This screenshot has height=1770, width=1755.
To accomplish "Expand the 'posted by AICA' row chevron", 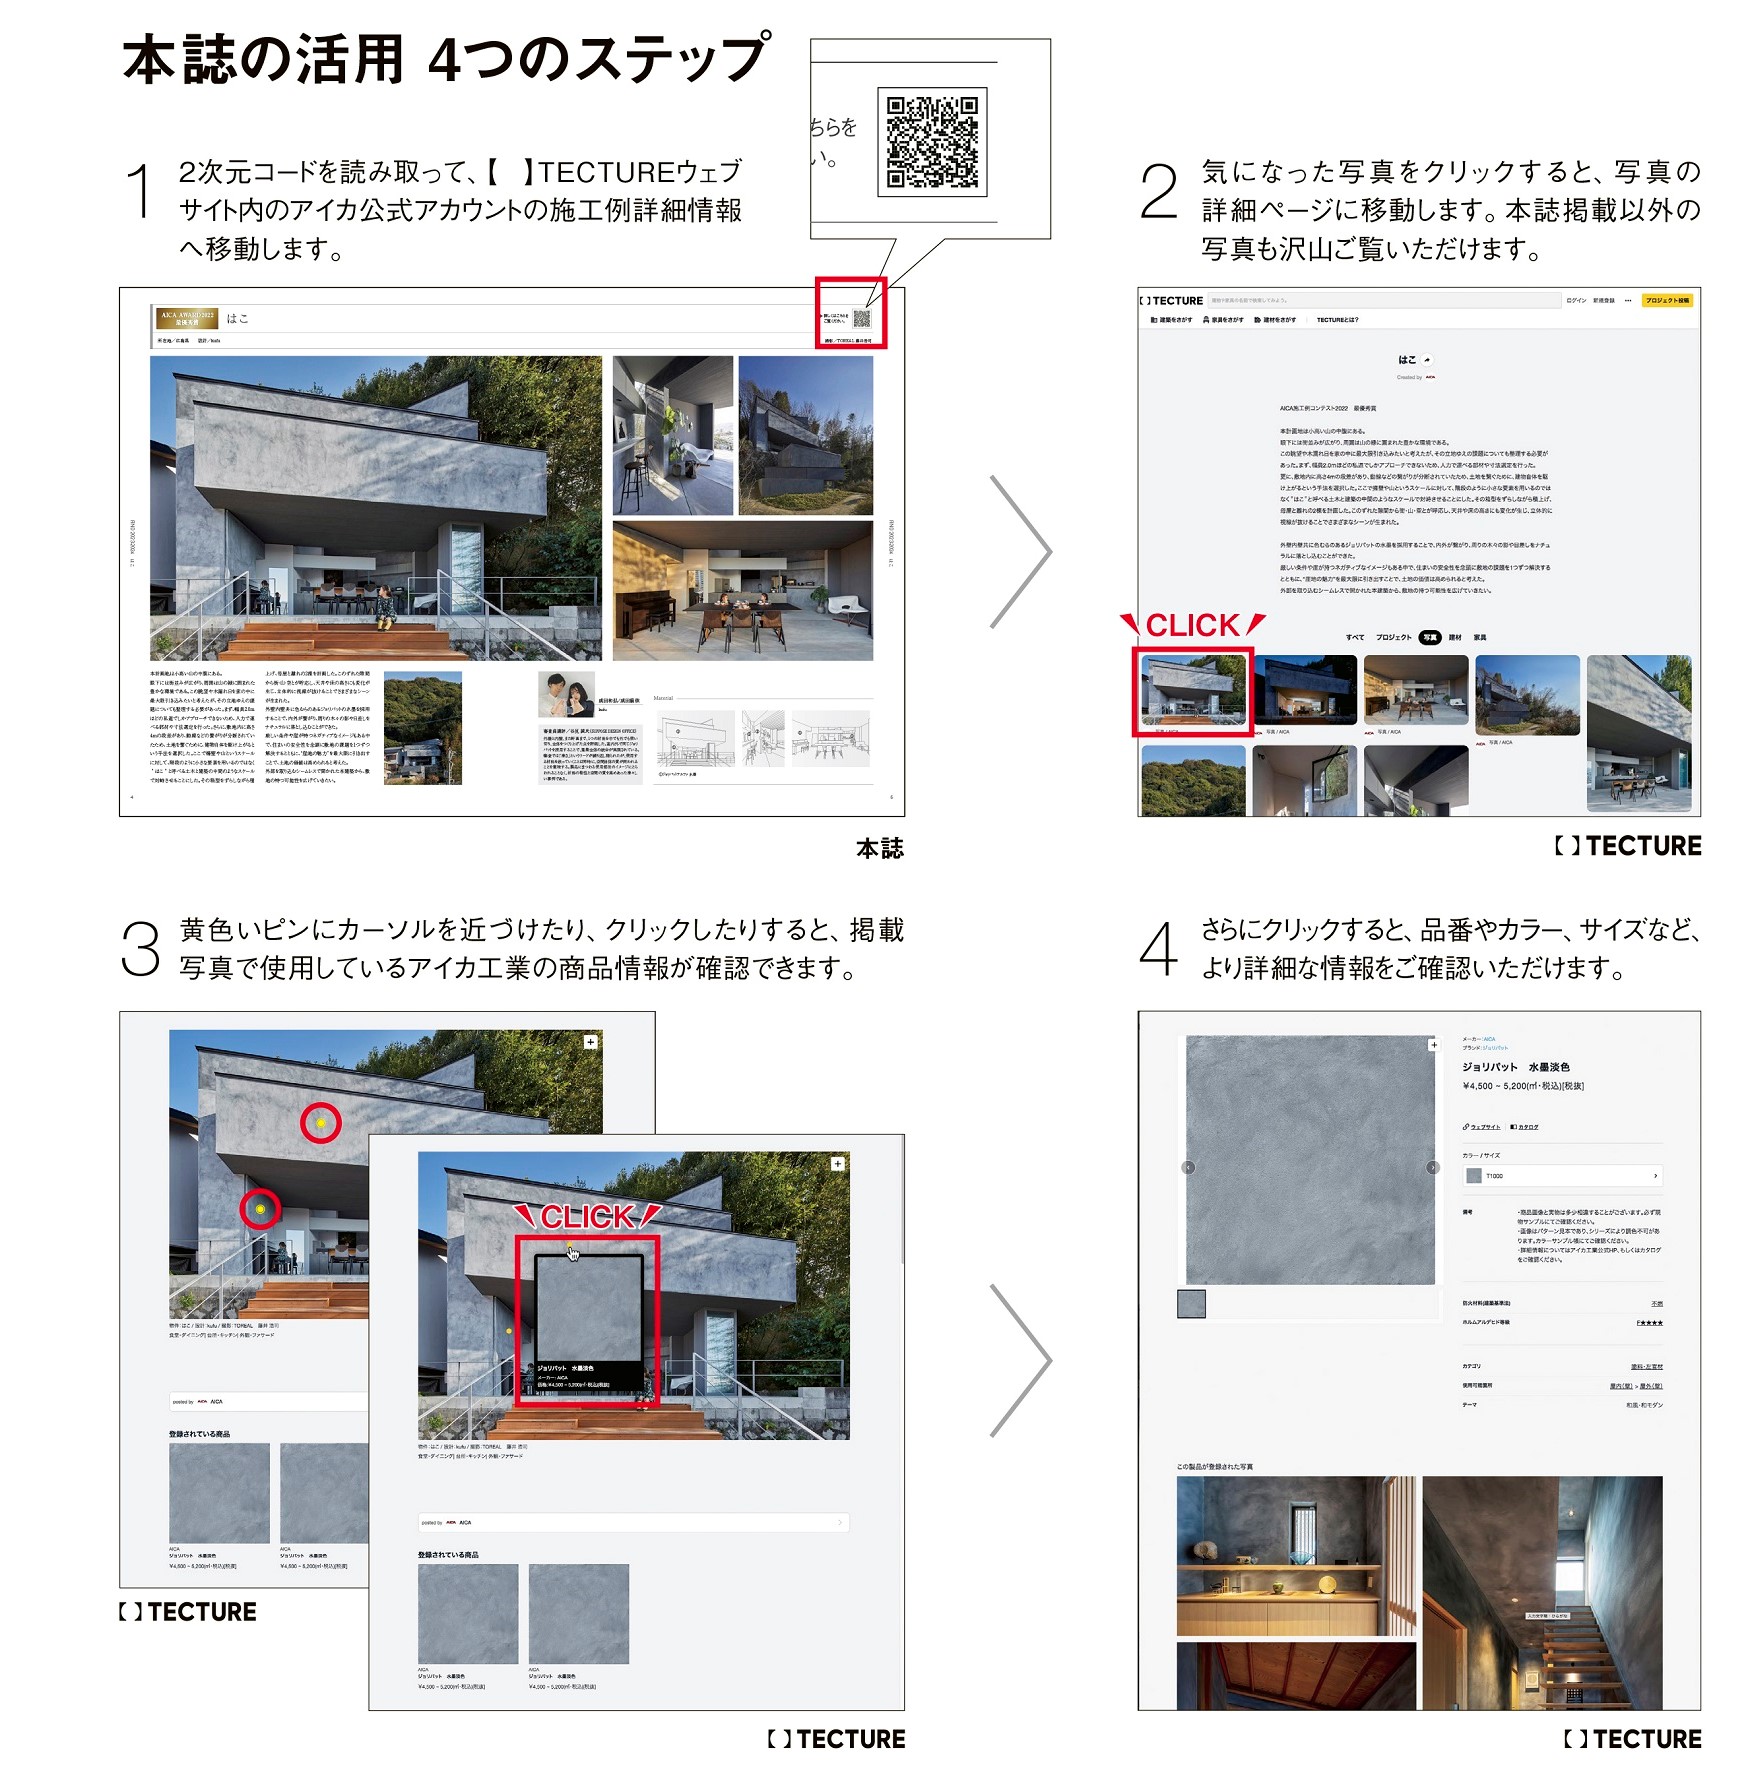I will [840, 1522].
